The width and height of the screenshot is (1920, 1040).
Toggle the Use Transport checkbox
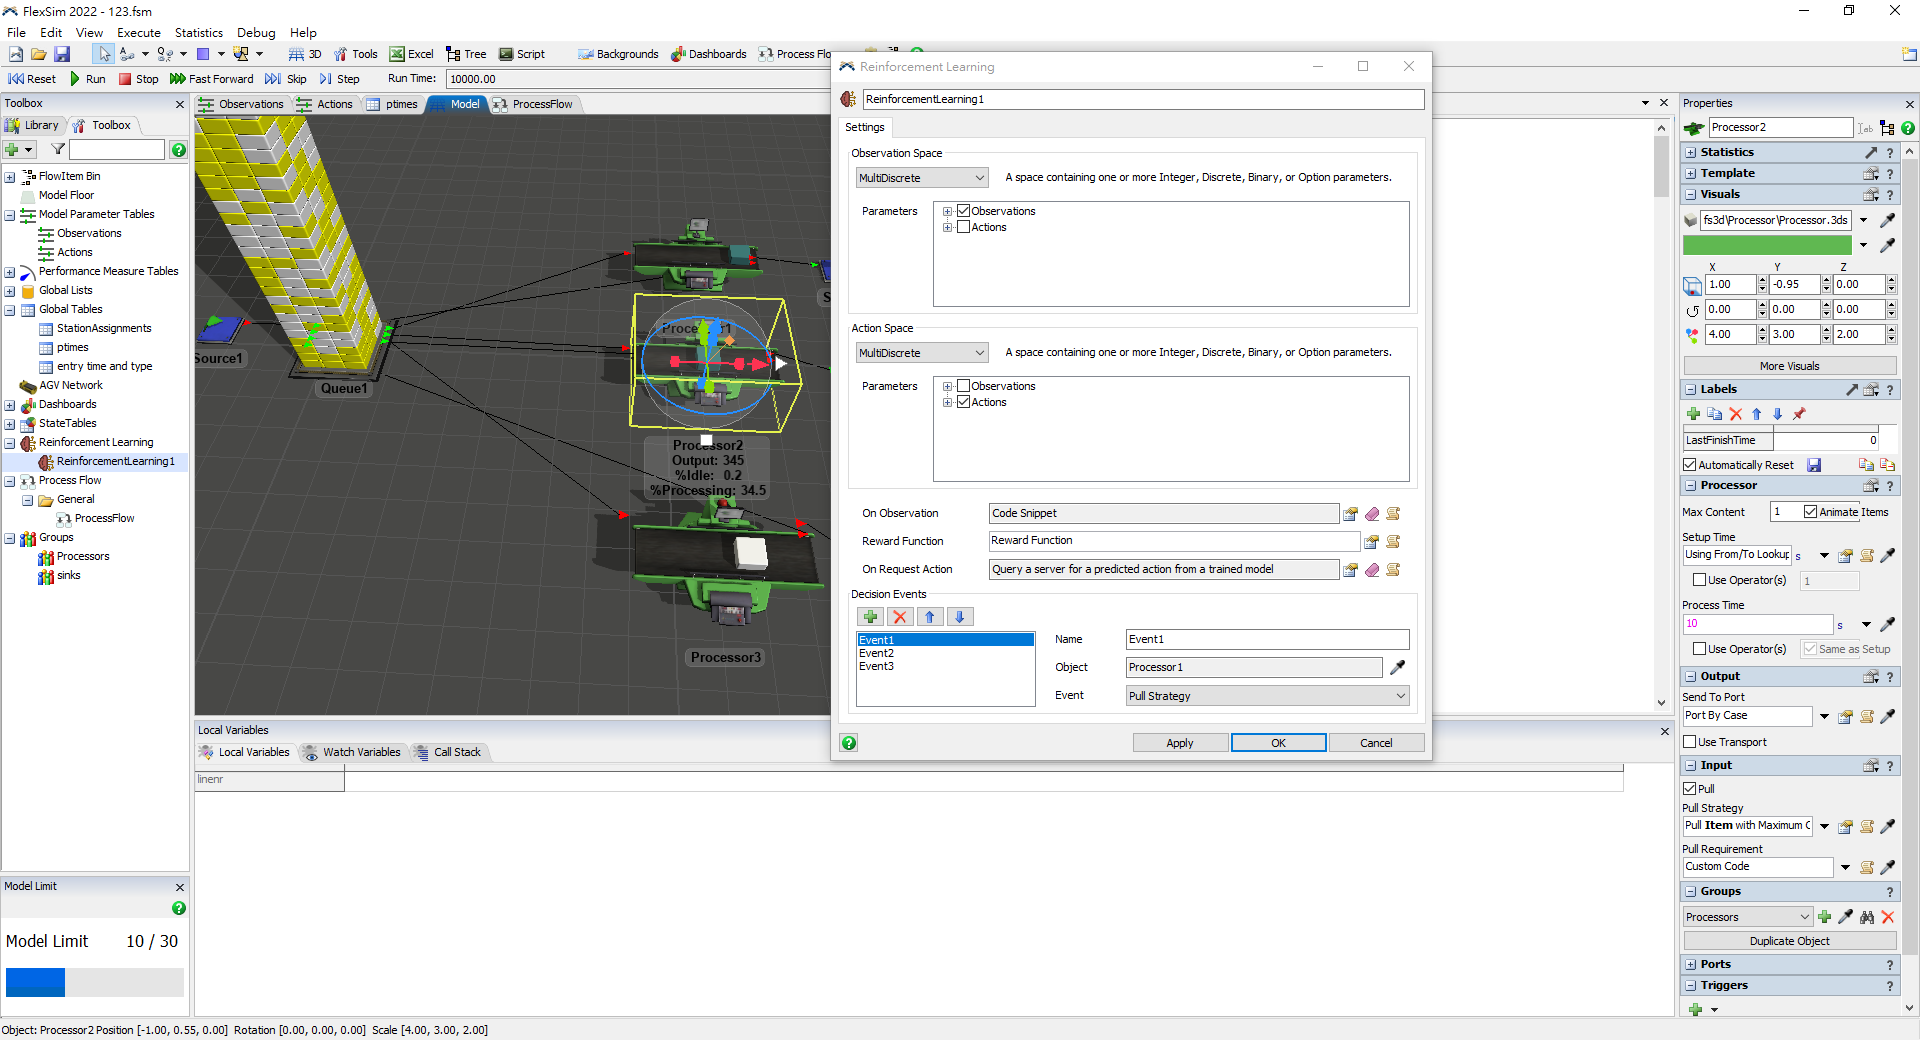click(x=1690, y=742)
